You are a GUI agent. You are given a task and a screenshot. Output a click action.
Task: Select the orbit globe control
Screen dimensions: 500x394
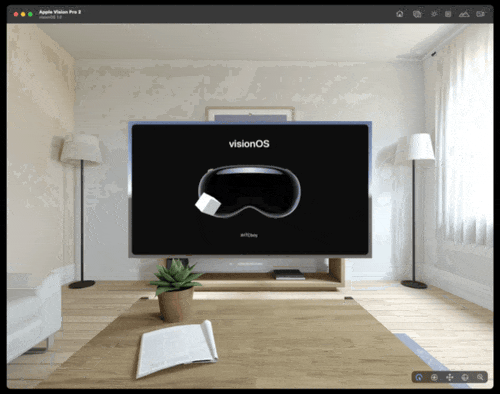465,377
